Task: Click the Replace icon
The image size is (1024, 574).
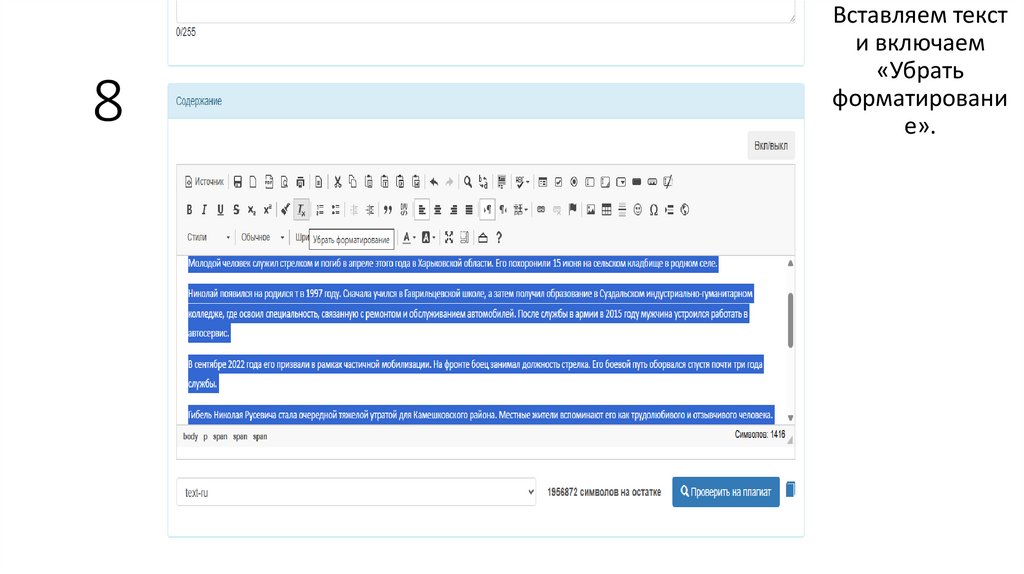Action: click(x=483, y=182)
